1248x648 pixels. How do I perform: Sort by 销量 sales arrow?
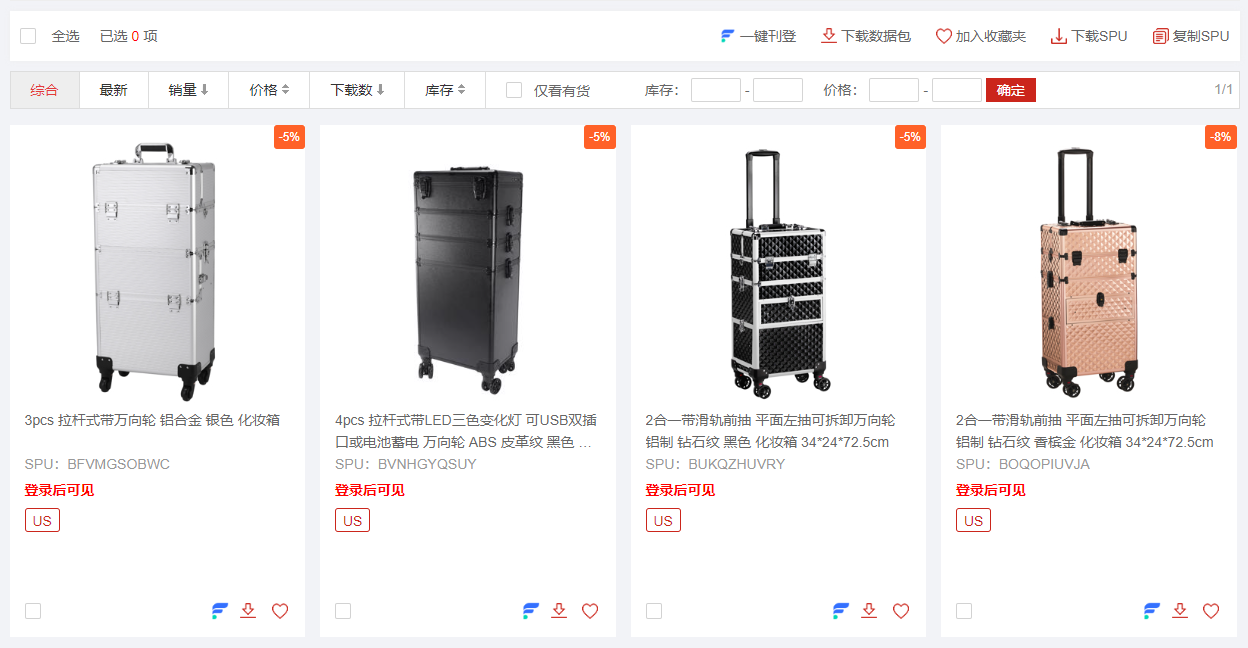click(x=204, y=90)
